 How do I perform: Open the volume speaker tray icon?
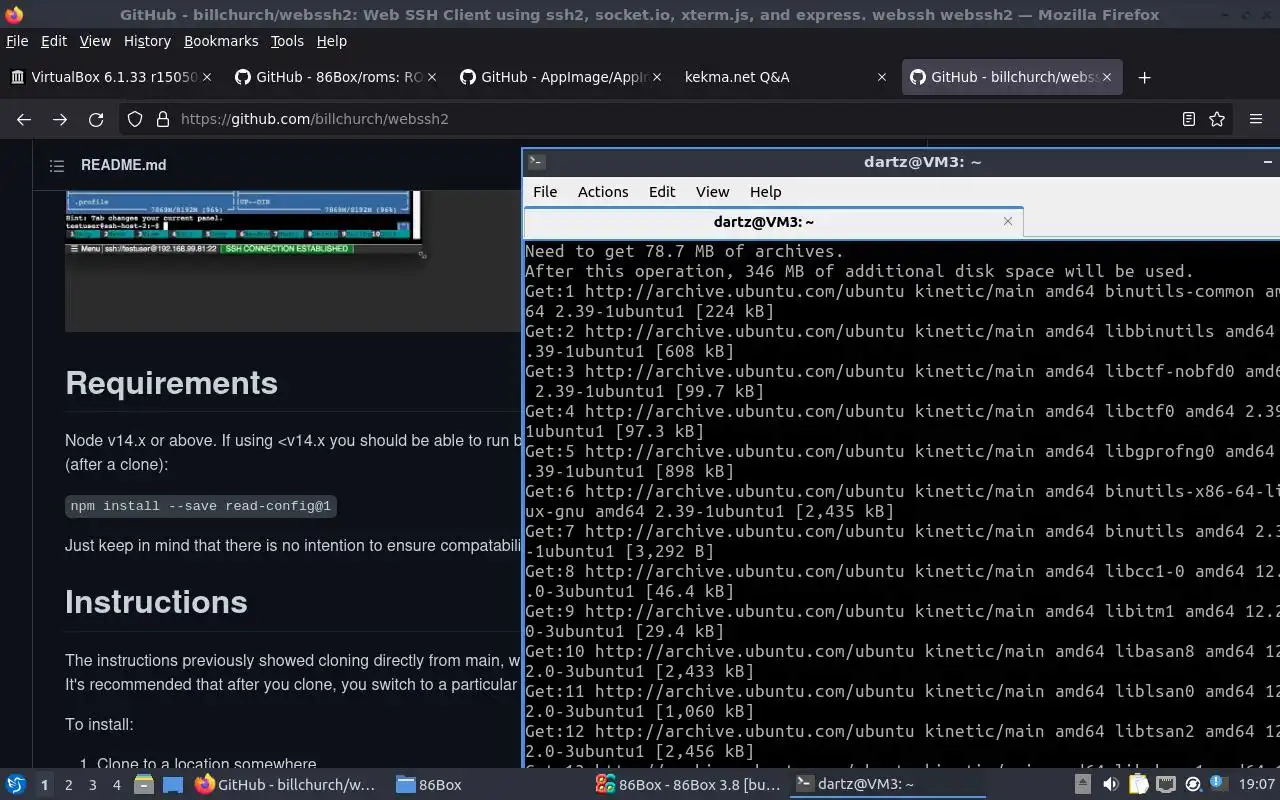click(x=1110, y=785)
